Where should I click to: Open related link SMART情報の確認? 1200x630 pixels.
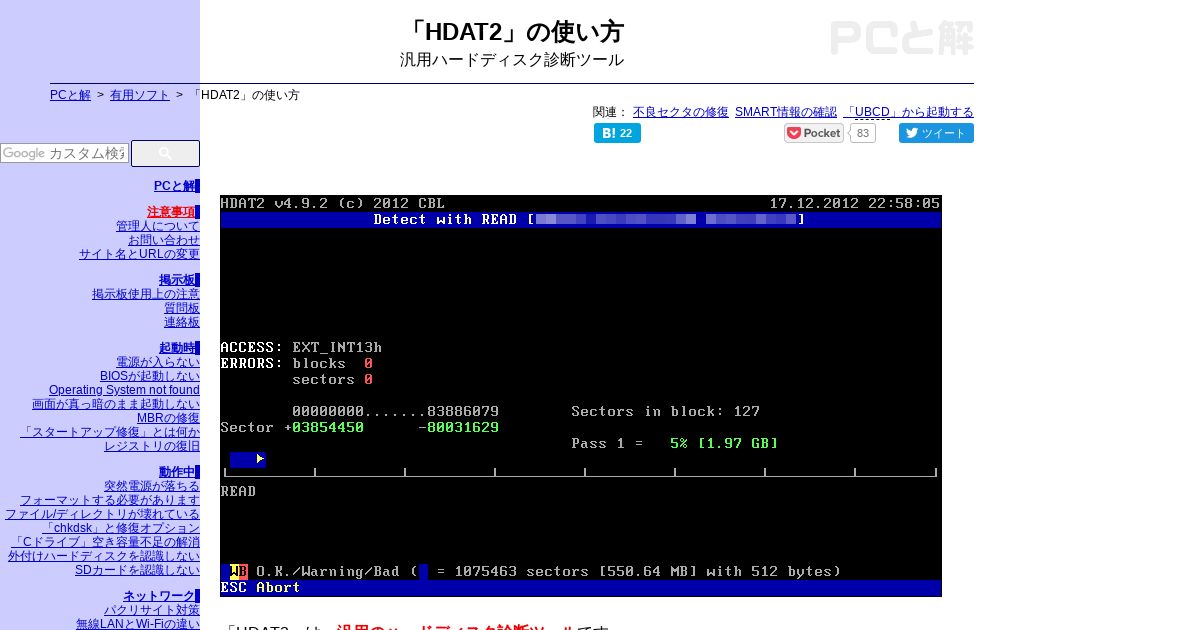pyautogui.click(x=786, y=112)
